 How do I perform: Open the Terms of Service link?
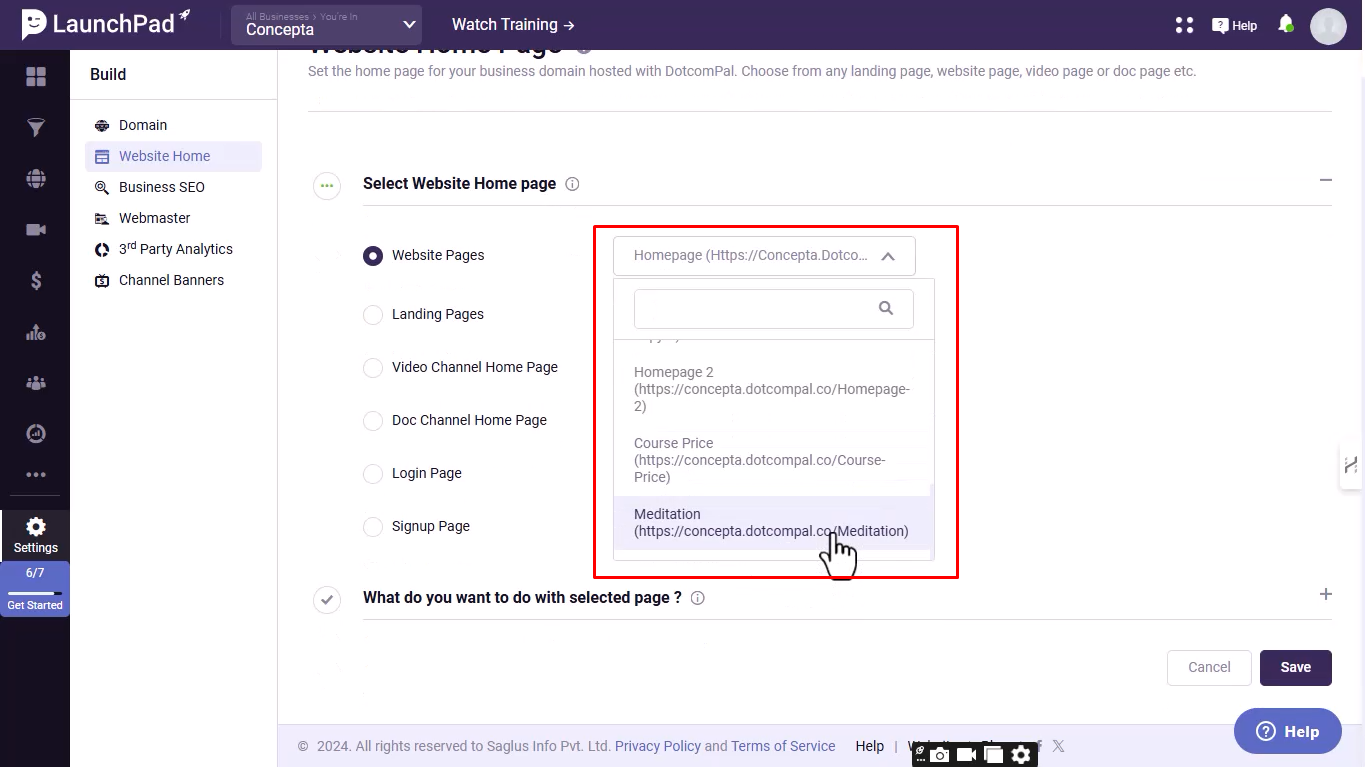783,746
